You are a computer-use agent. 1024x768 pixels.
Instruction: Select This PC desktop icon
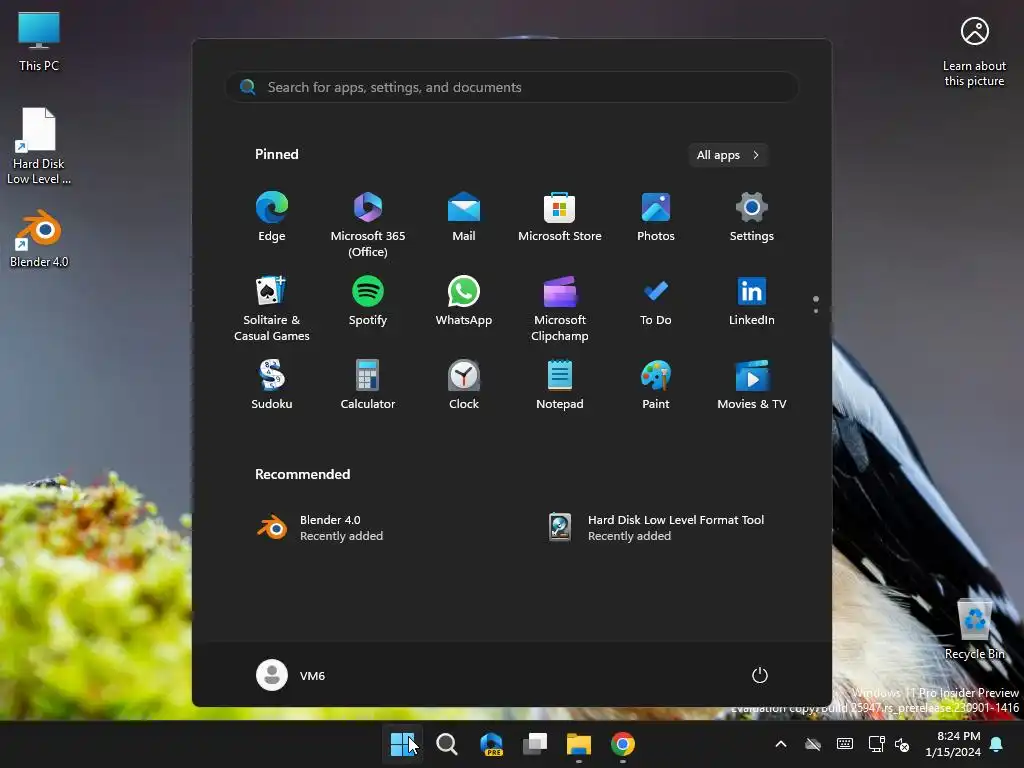[39, 42]
